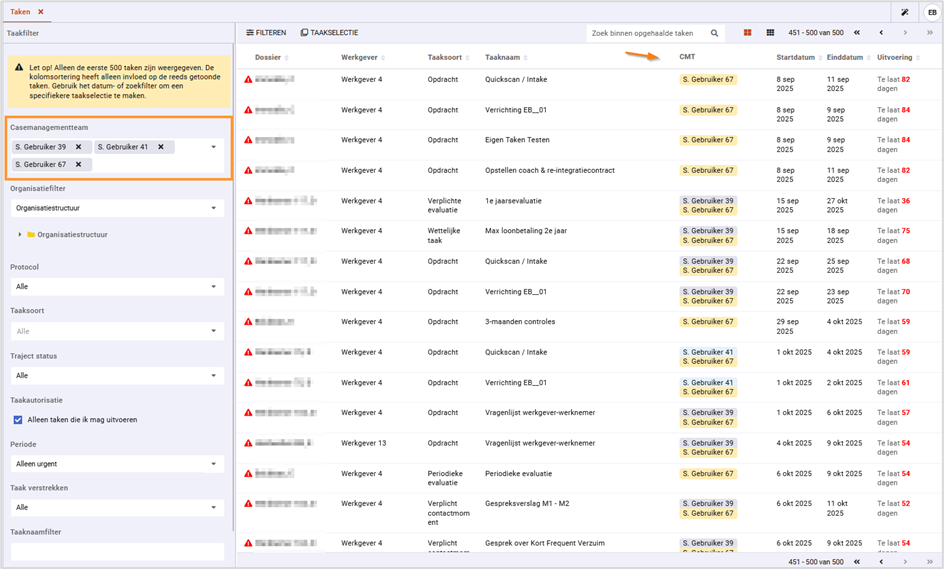944x569 pixels.
Task: Click the CMT column header
Action: click(687, 57)
